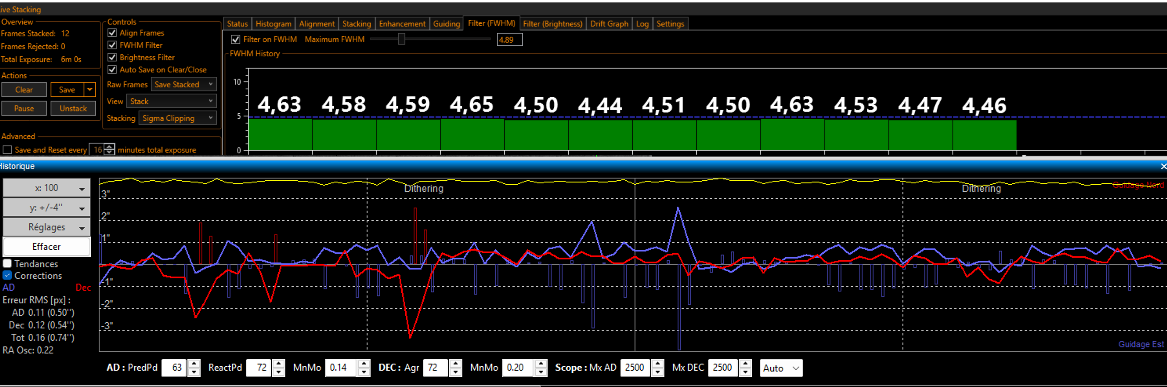The height and width of the screenshot is (387, 1167).
Task: Increase the Mx AD value using its spinner
Action: [656, 364]
